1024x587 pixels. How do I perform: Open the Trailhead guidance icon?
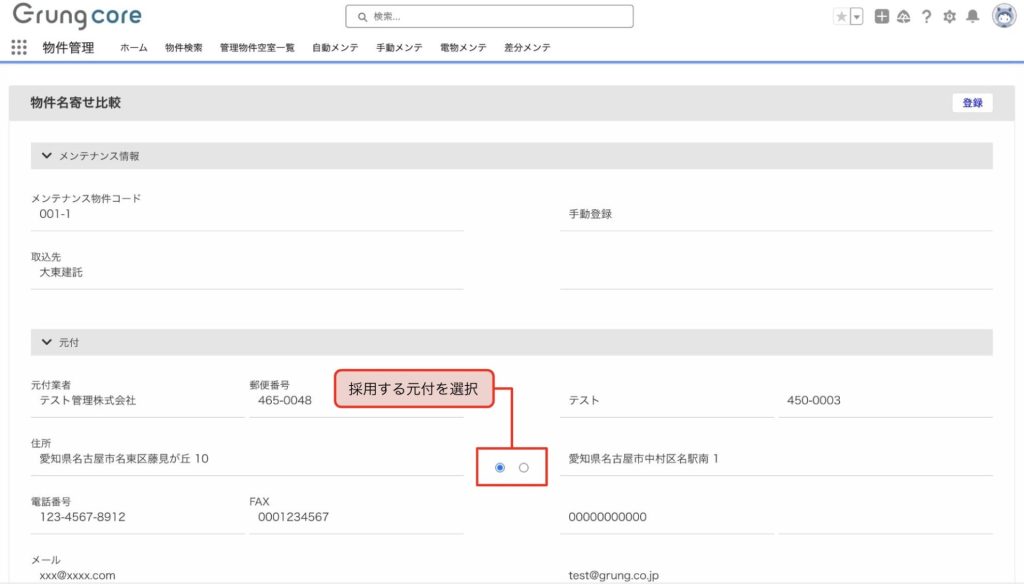pyautogui.click(x=903, y=17)
